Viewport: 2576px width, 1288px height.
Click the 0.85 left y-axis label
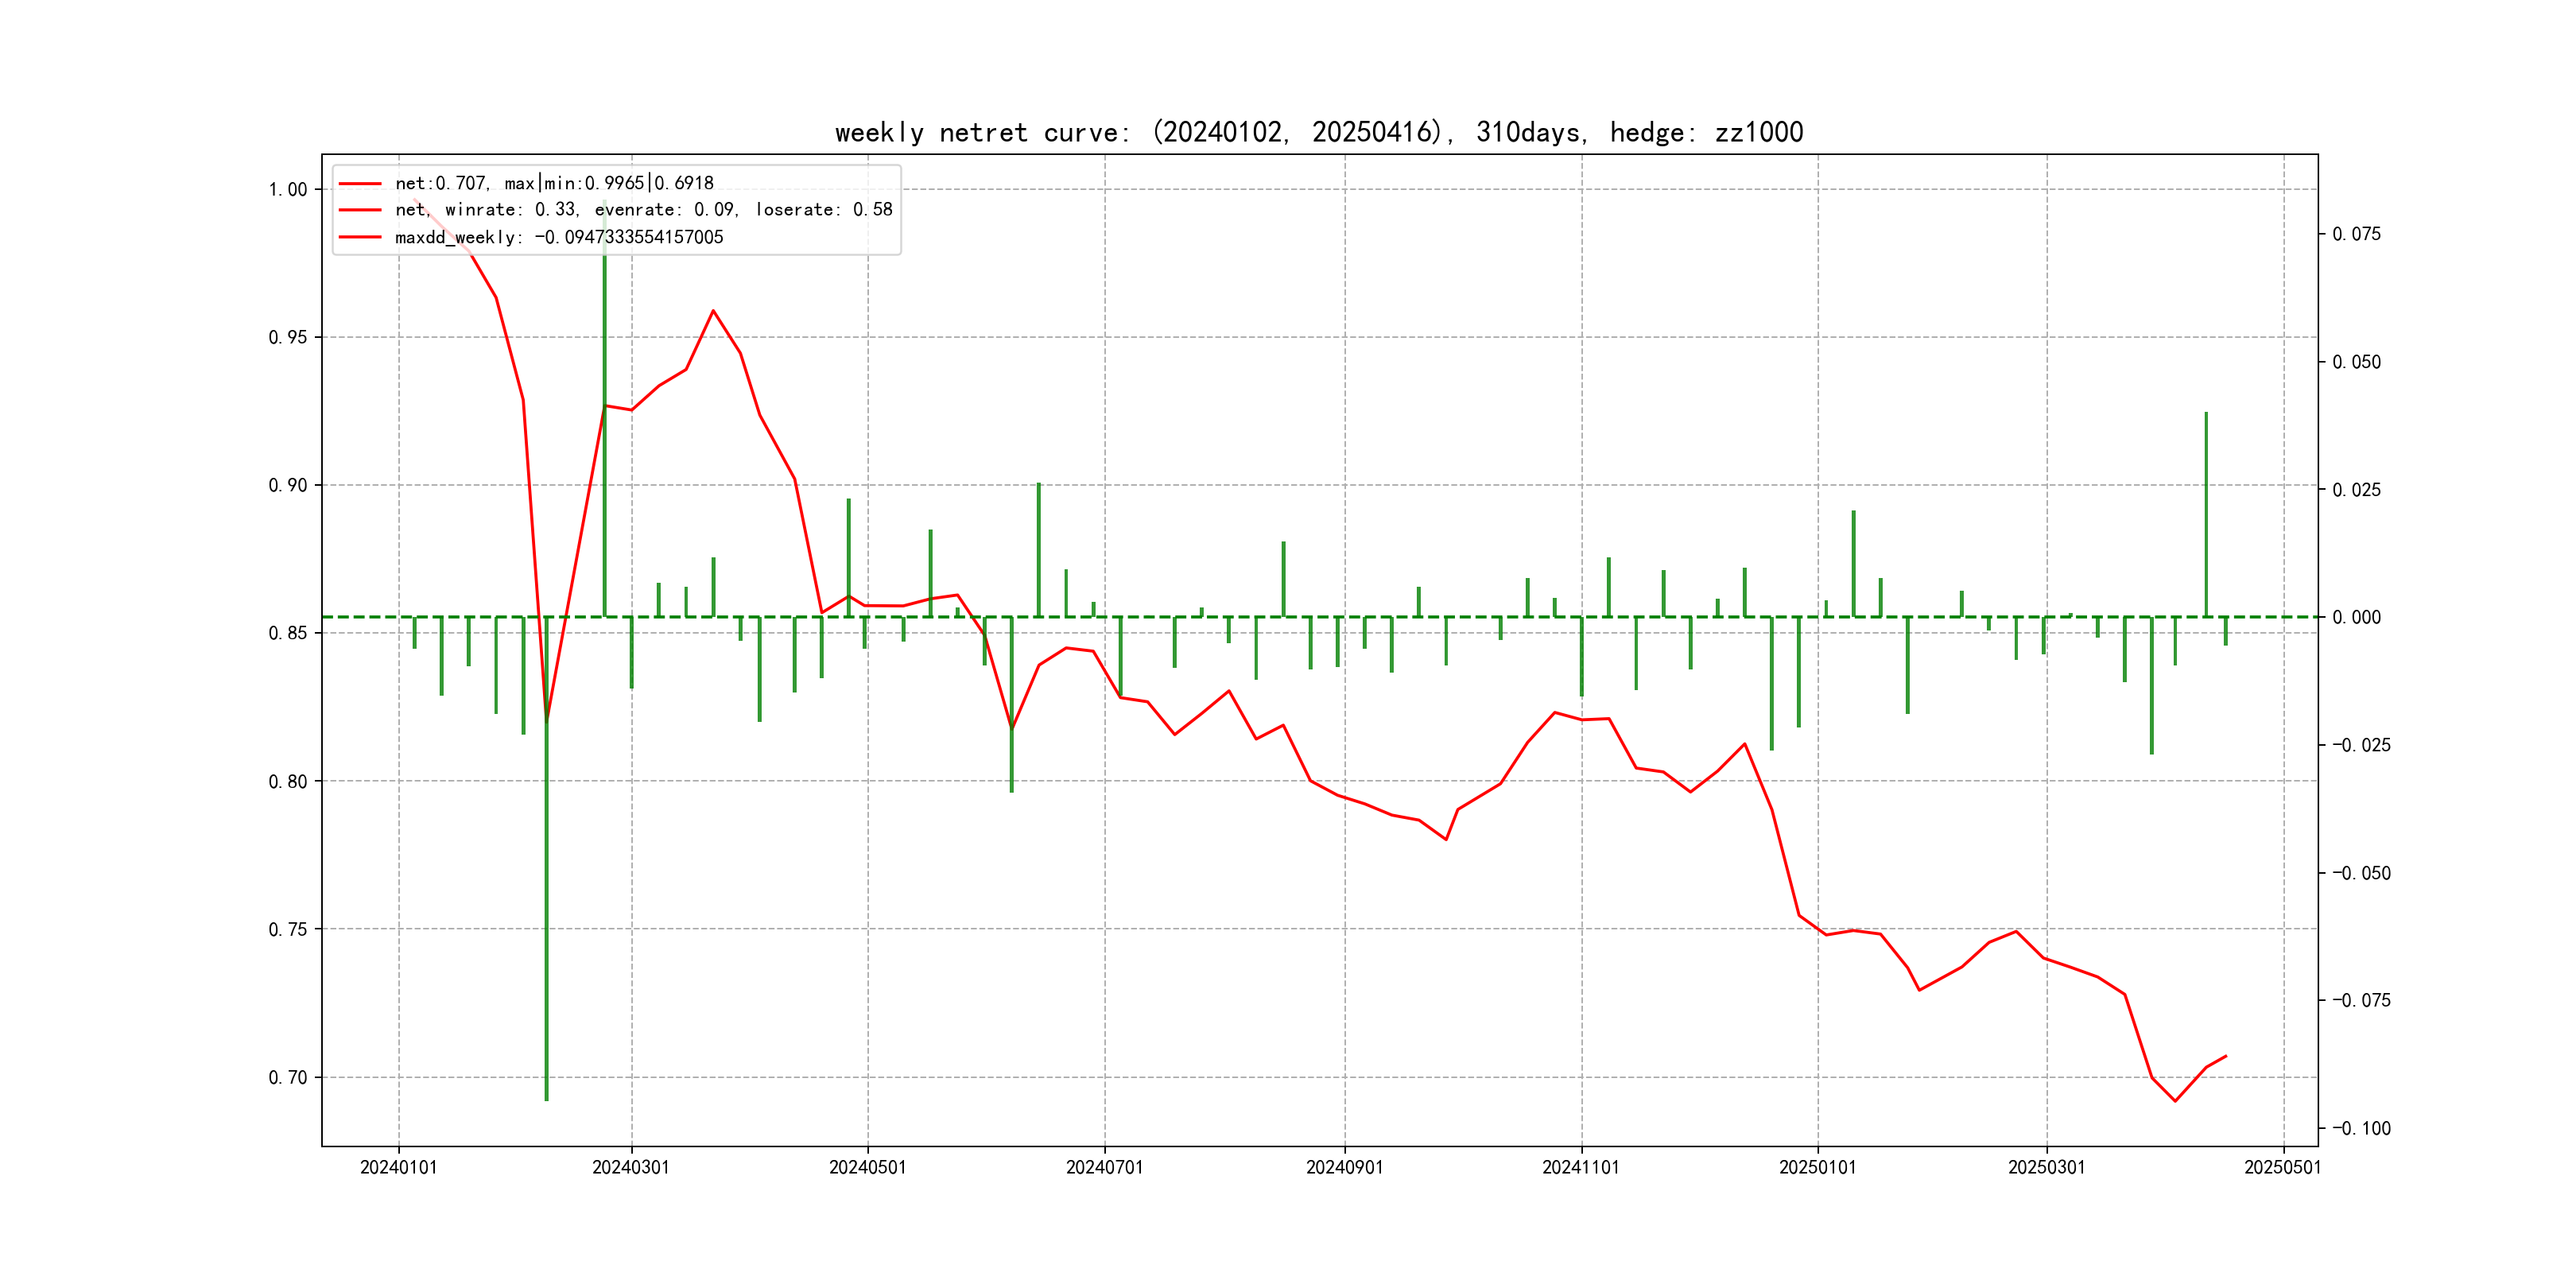[288, 633]
